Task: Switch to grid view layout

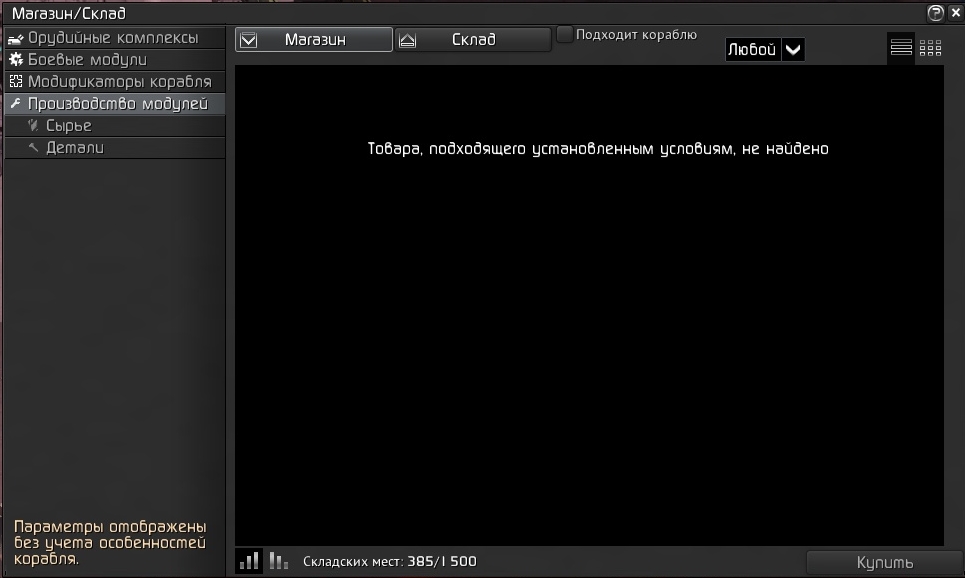Action: pyautogui.click(x=930, y=47)
